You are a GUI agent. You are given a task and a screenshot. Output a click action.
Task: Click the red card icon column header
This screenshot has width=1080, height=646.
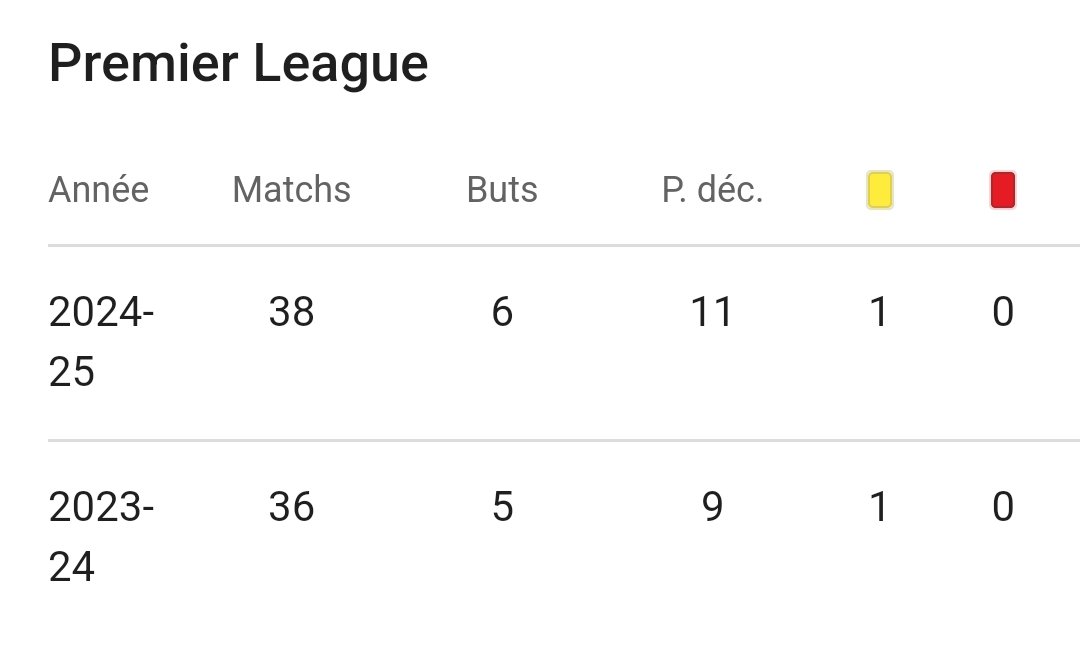tap(1003, 190)
